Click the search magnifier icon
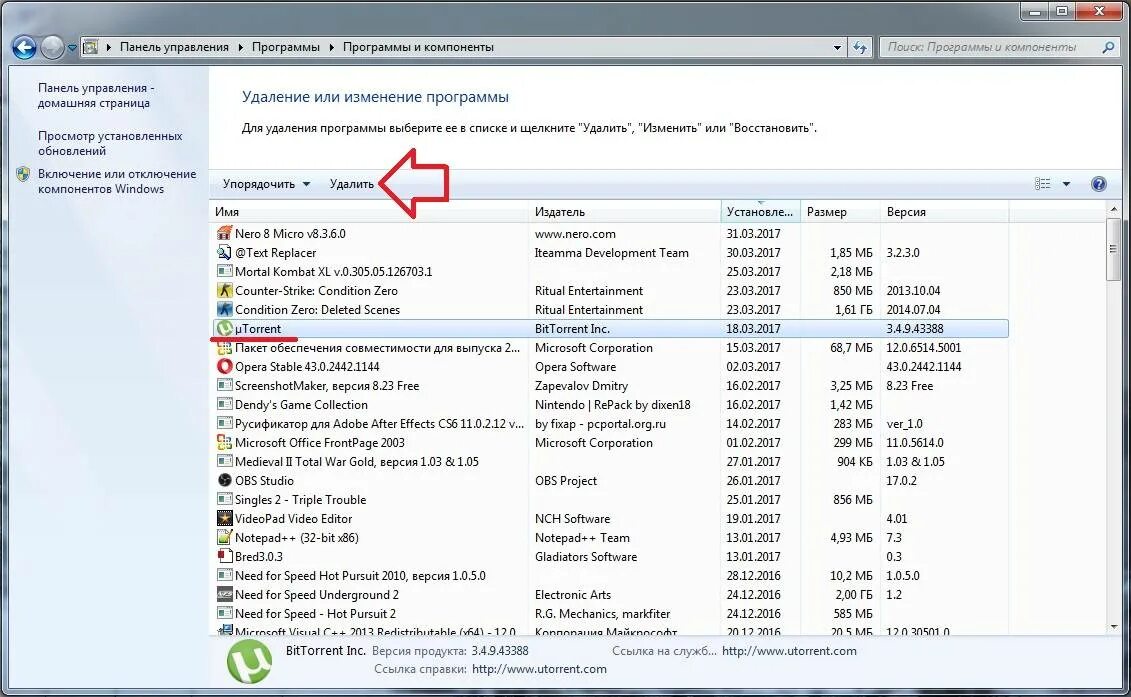Screen dimensions: 1131x697 1108,47
